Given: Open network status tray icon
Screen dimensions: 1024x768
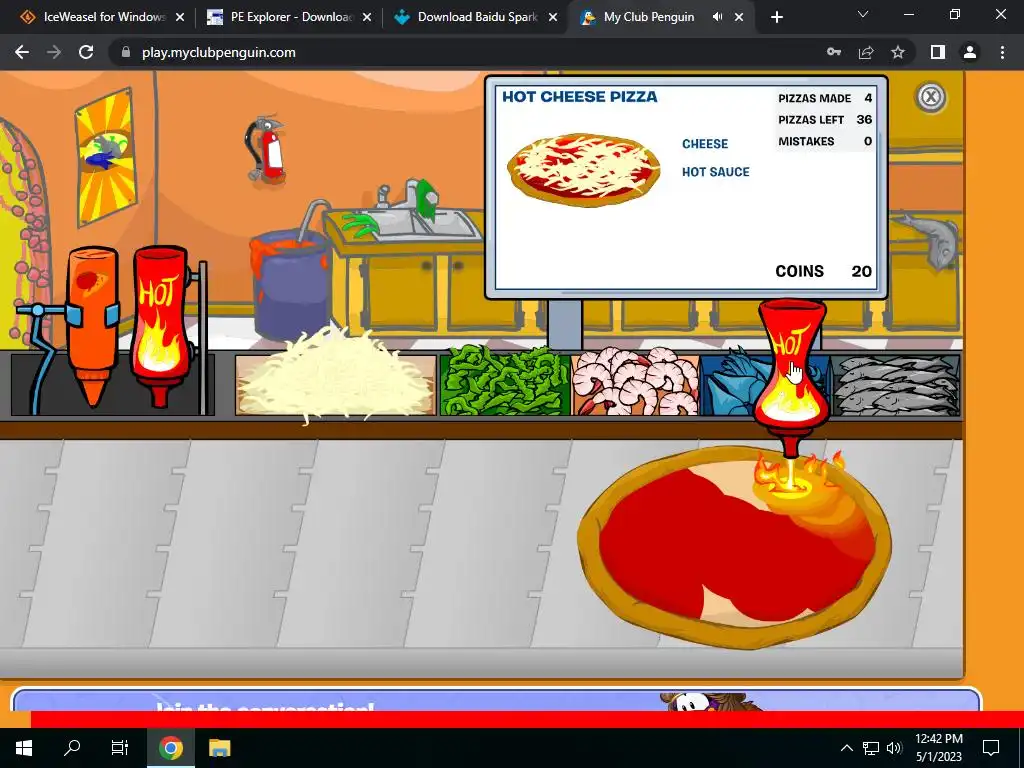Looking at the screenshot, I should (x=871, y=748).
